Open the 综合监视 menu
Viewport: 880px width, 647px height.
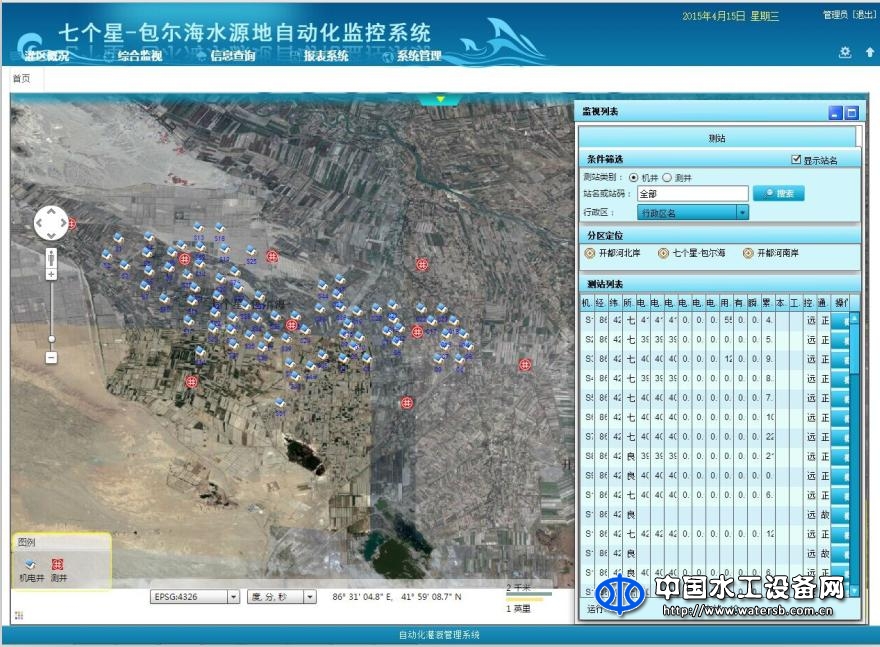click(139, 56)
